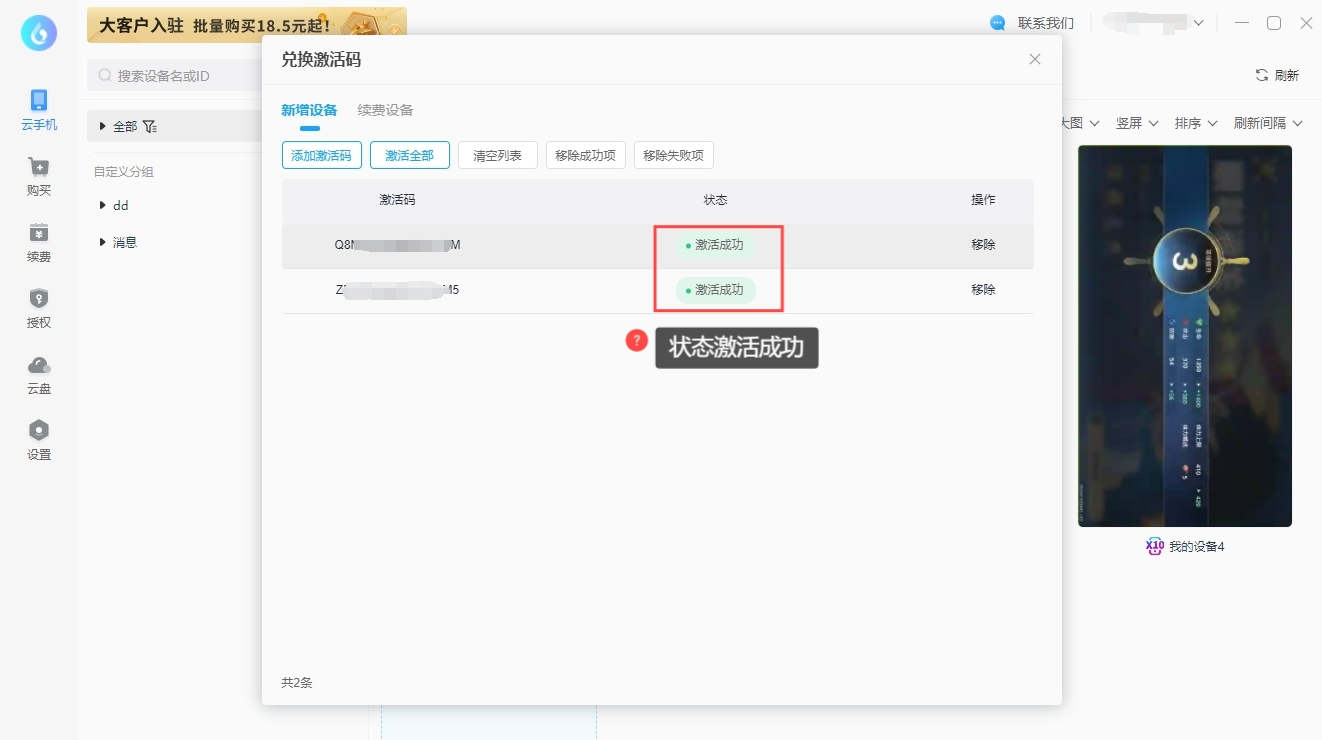Open the 授权 authorization icon

point(39,299)
